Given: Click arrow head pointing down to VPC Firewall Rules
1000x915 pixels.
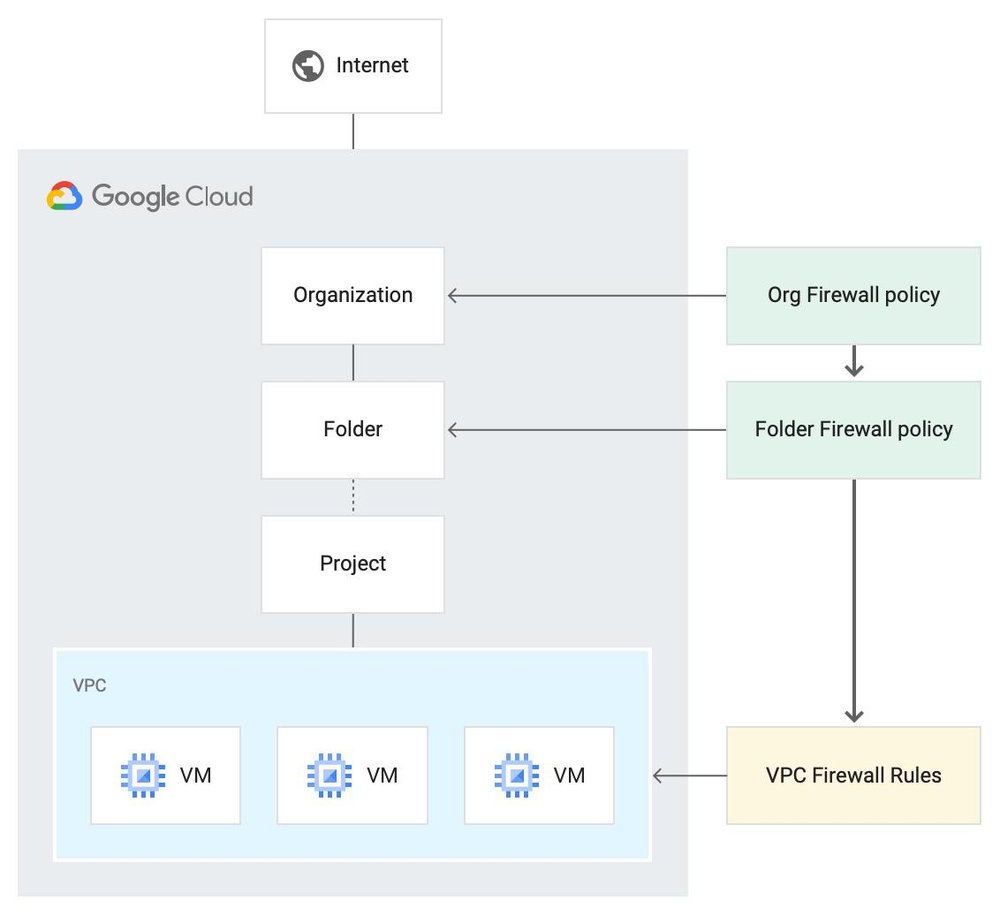Looking at the screenshot, I should (x=853, y=715).
